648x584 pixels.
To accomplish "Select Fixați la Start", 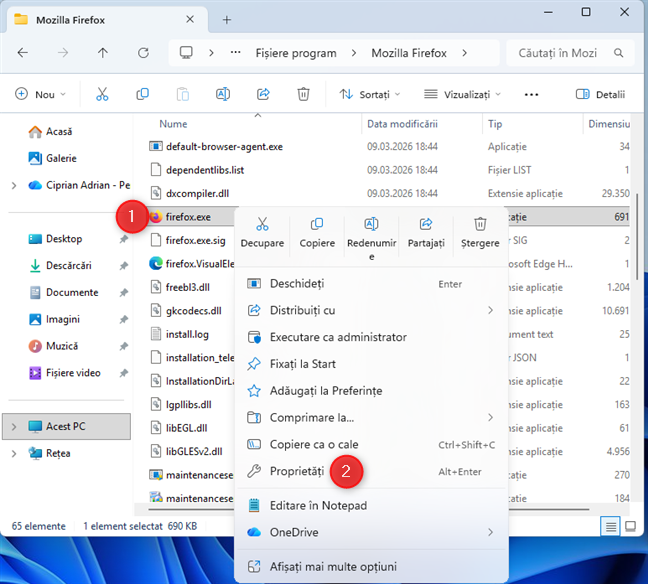I will pos(371,364).
